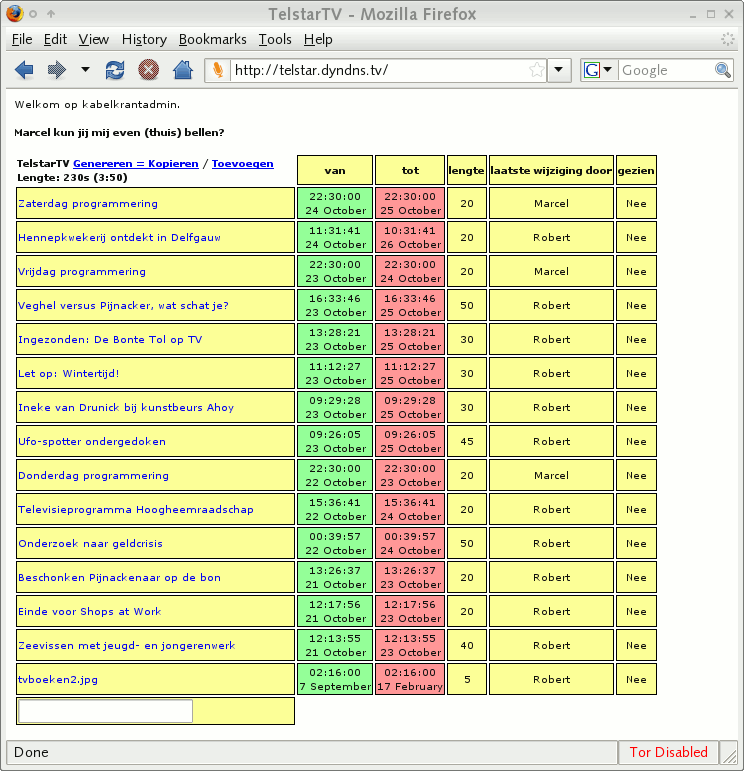The image size is (744, 771).
Task: Focus the Google search box
Action: pos(665,70)
